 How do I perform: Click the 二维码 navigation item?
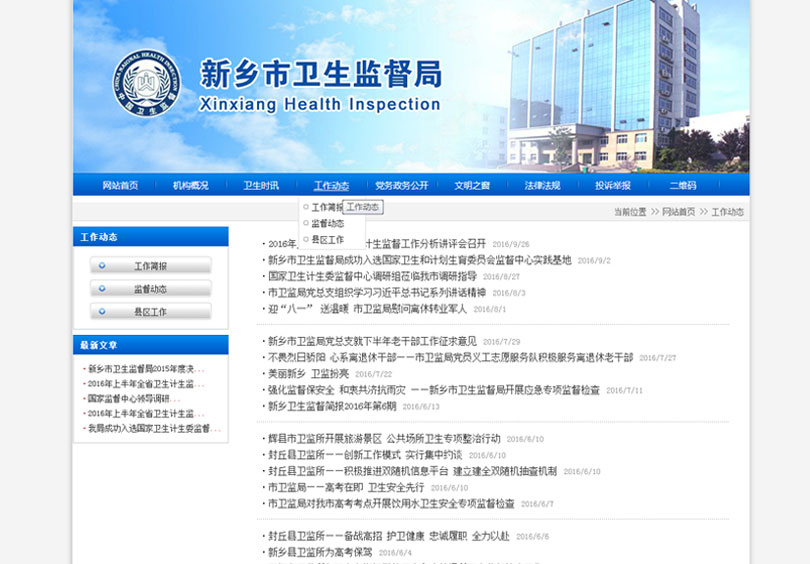tap(683, 185)
